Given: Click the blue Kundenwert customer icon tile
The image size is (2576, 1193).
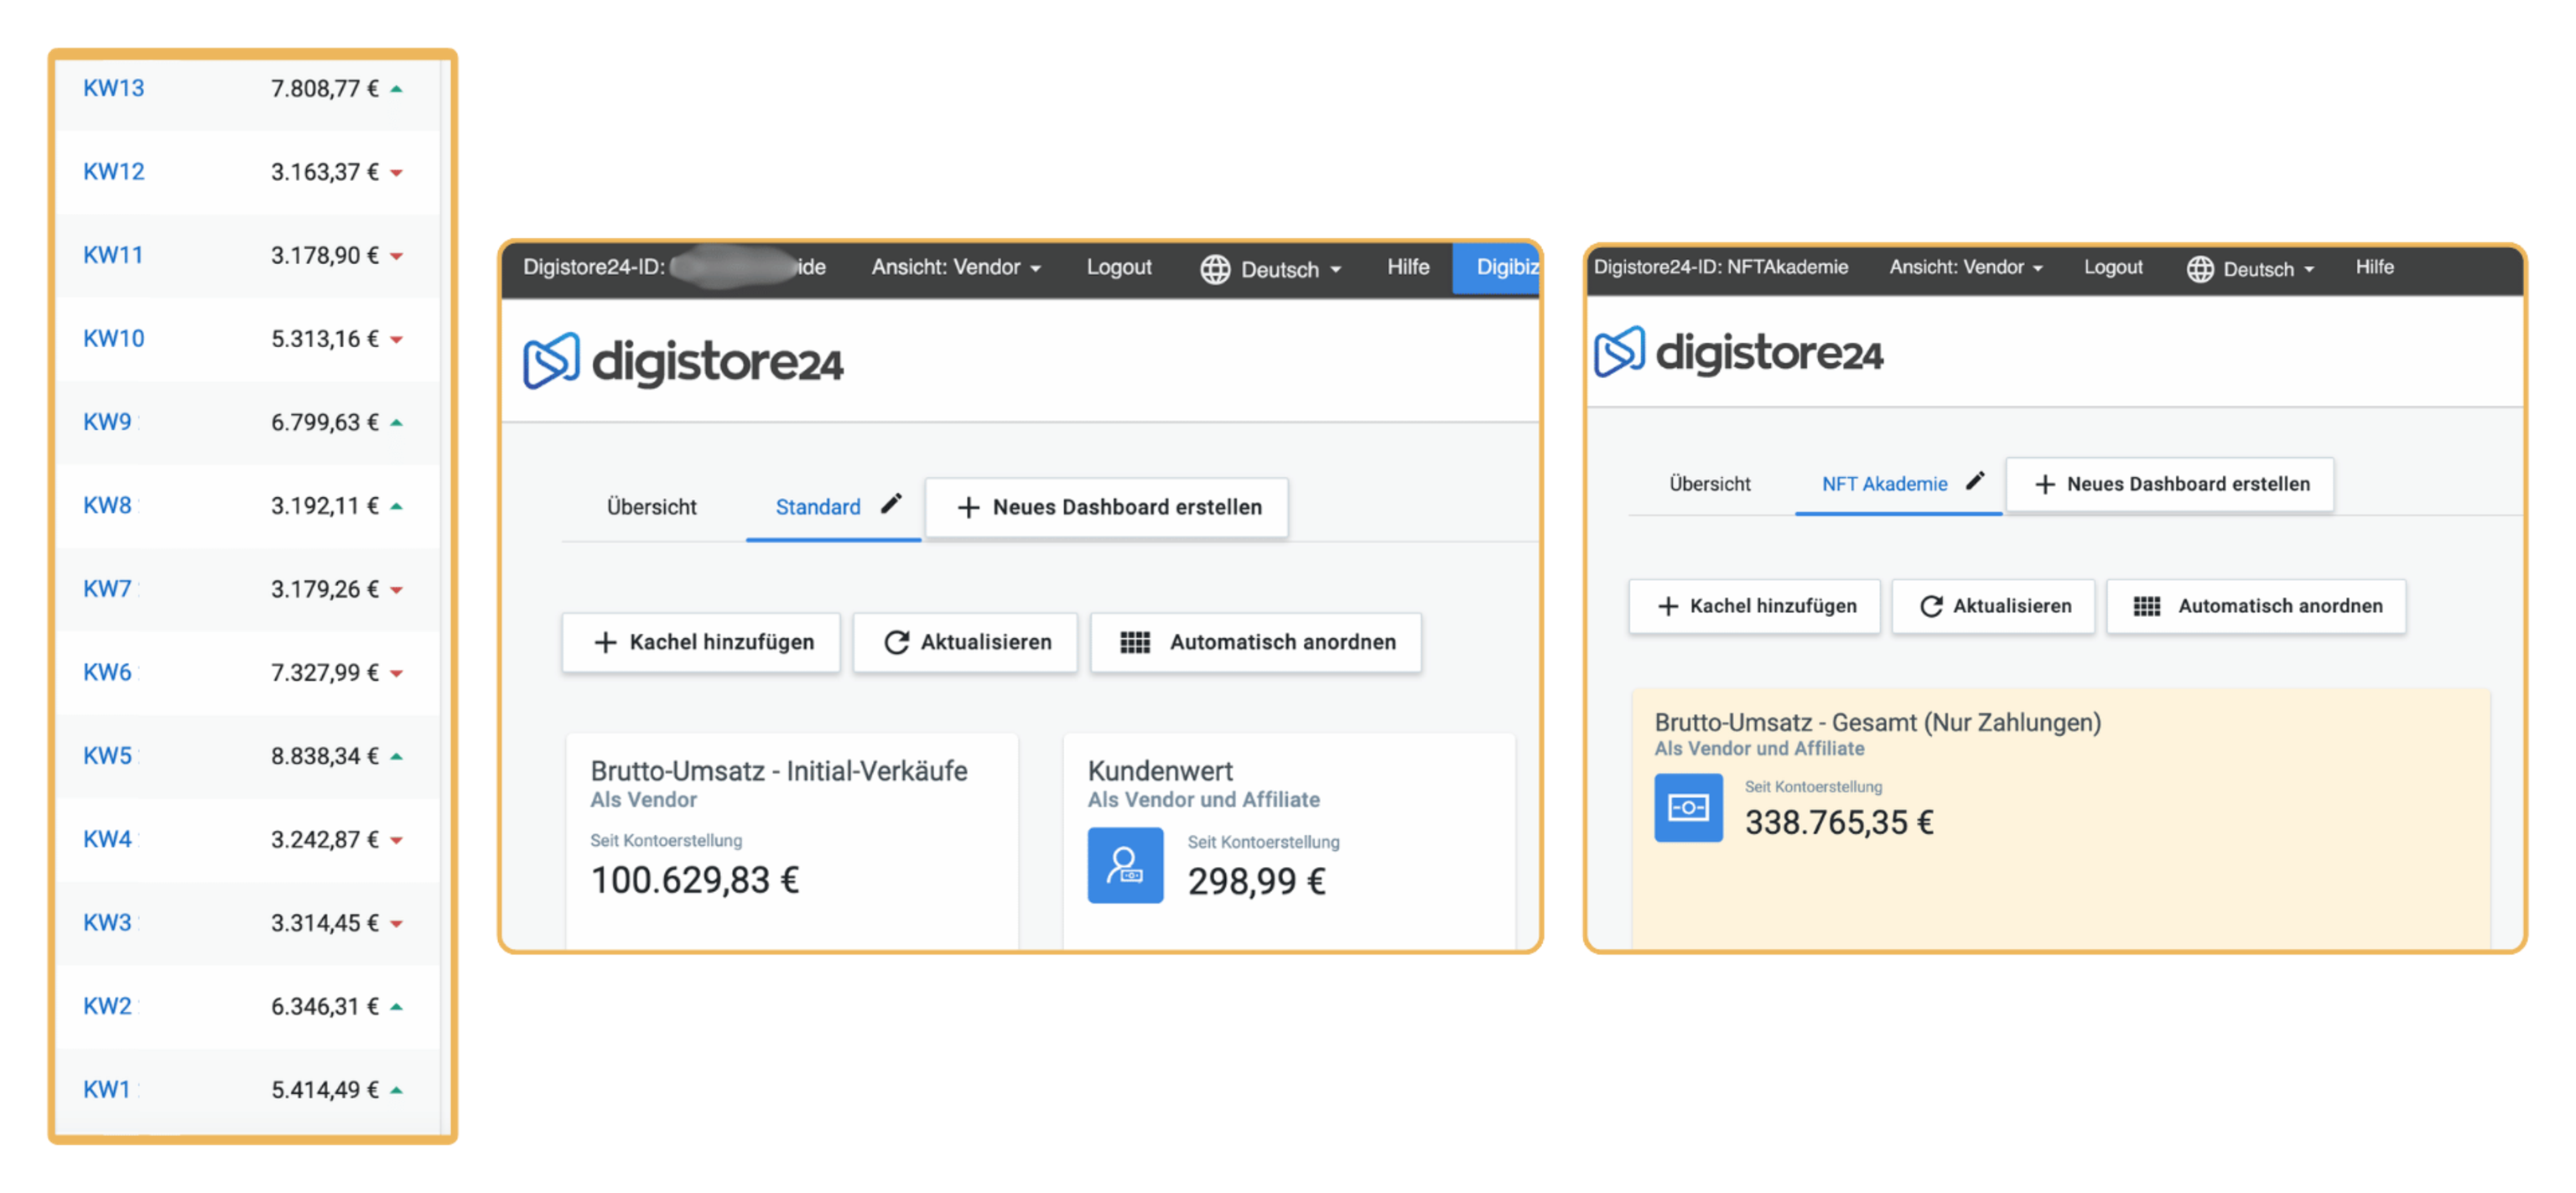Looking at the screenshot, I should pyautogui.click(x=1125, y=865).
